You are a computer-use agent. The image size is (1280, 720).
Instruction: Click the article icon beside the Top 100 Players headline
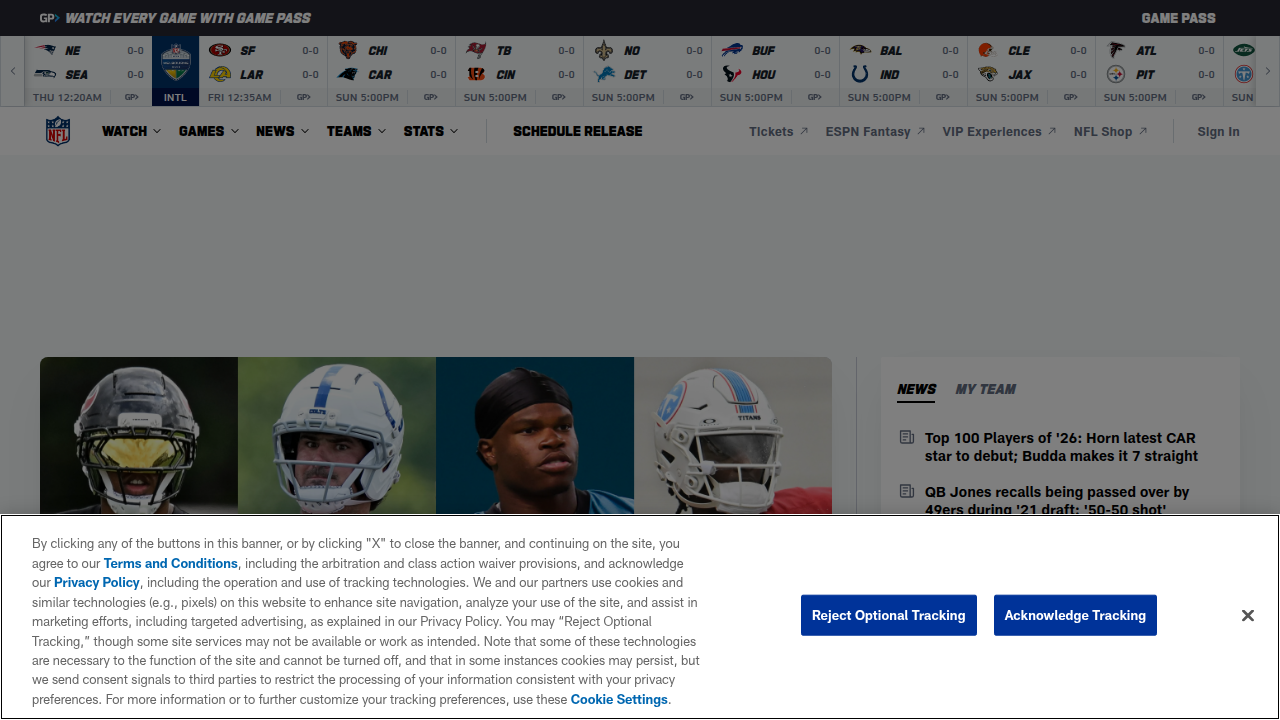coord(907,438)
